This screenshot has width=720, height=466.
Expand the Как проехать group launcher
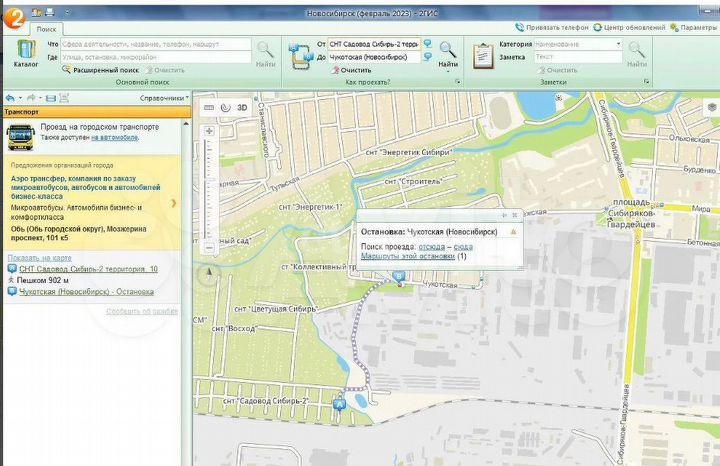point(457,82)
